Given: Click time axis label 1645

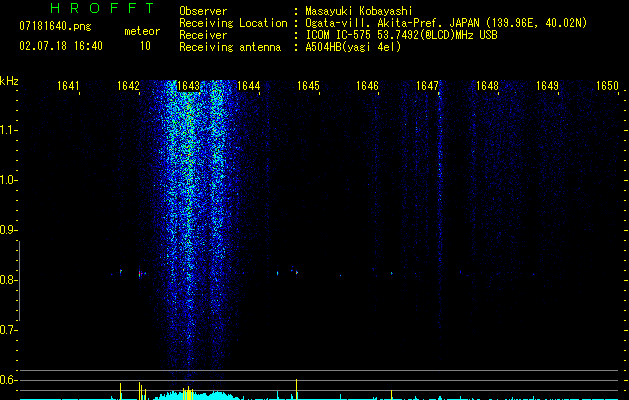Looking at the screenshot, I should click(x=308, y=85).
